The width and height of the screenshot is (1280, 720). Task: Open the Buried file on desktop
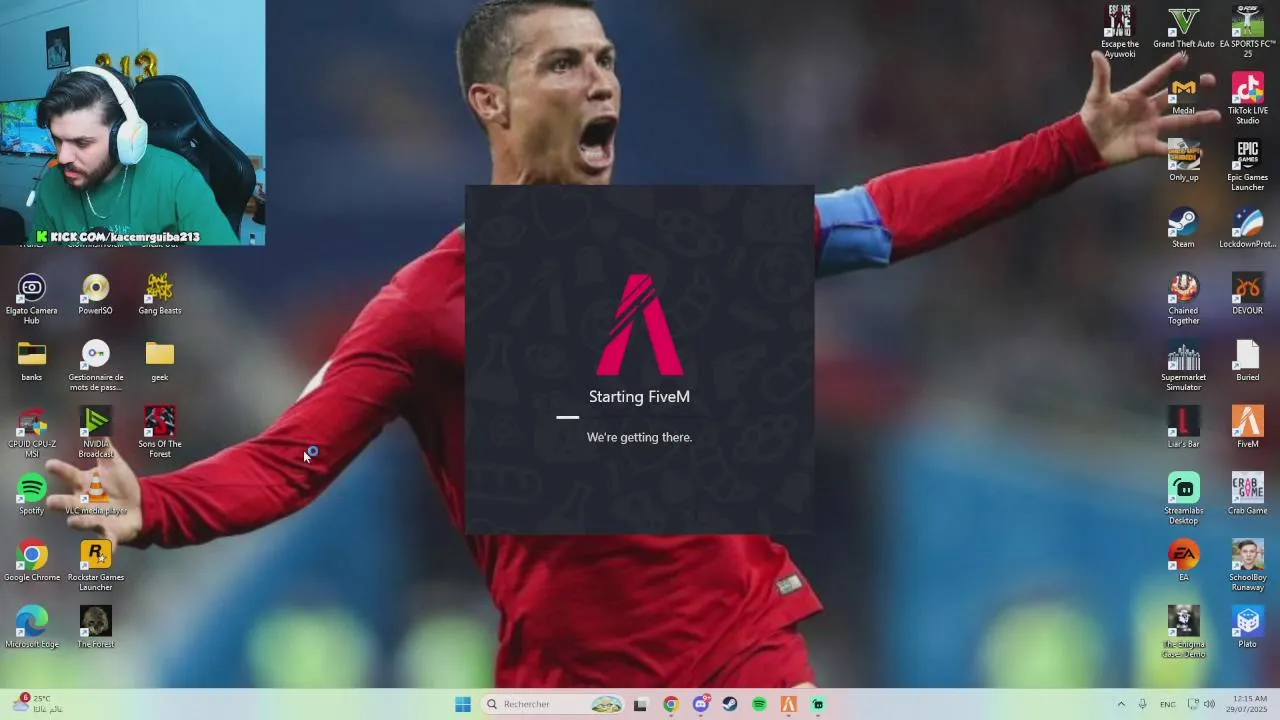point(1247,361)
